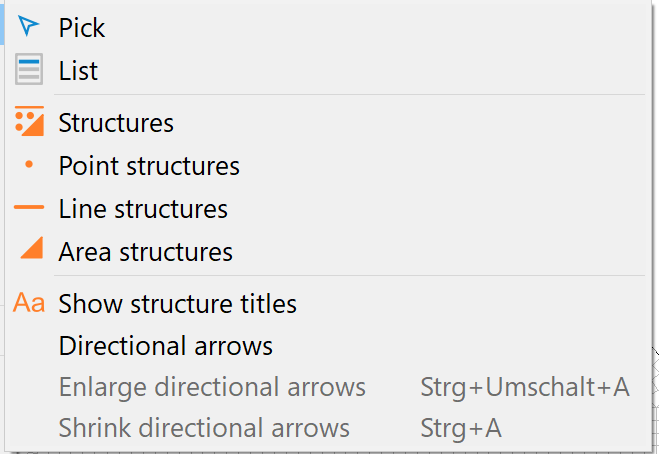Click the hatched canvas right of menu

click(x=656, y=399)
